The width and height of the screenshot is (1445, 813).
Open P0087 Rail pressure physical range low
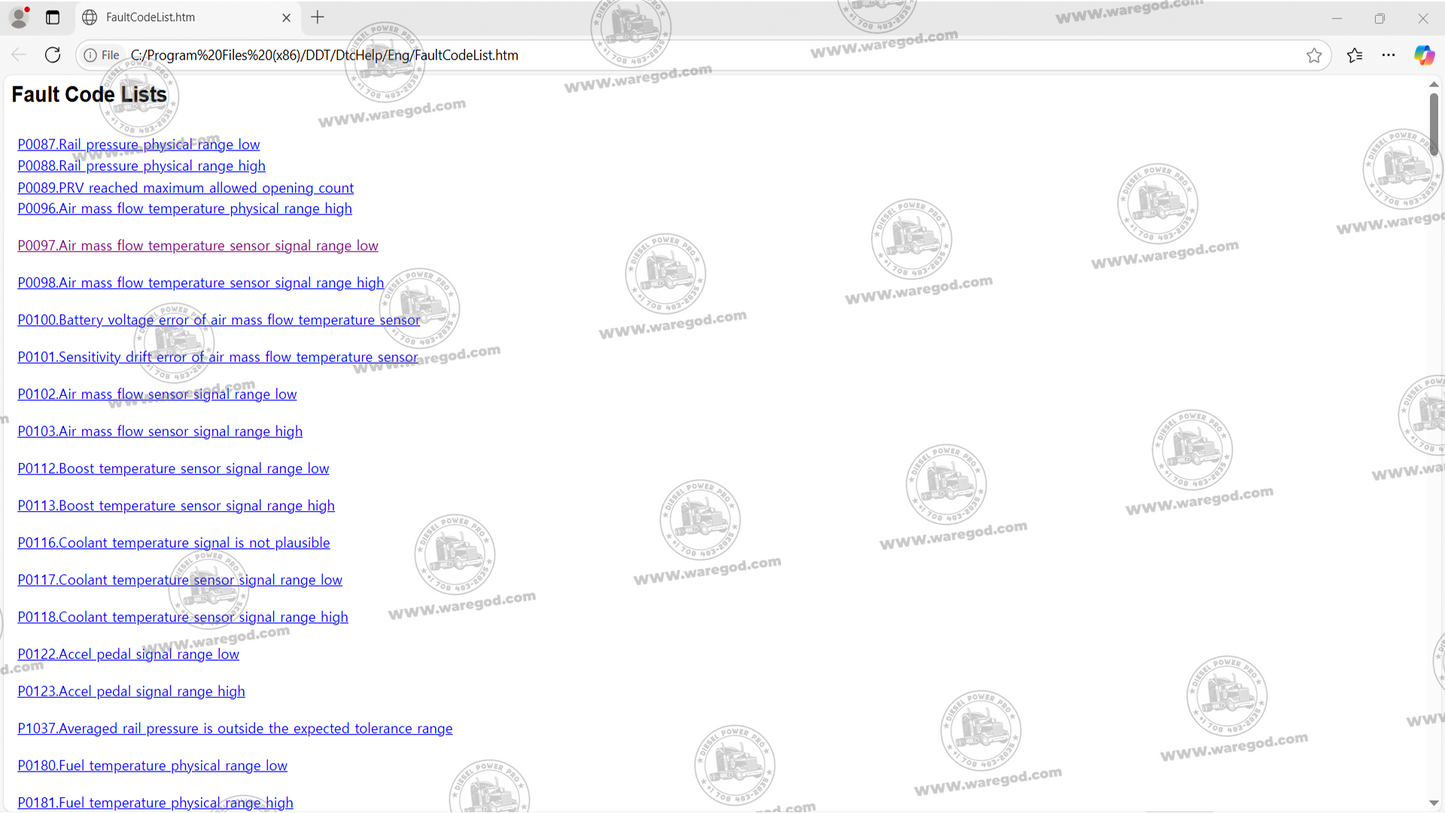click(138, 145)
